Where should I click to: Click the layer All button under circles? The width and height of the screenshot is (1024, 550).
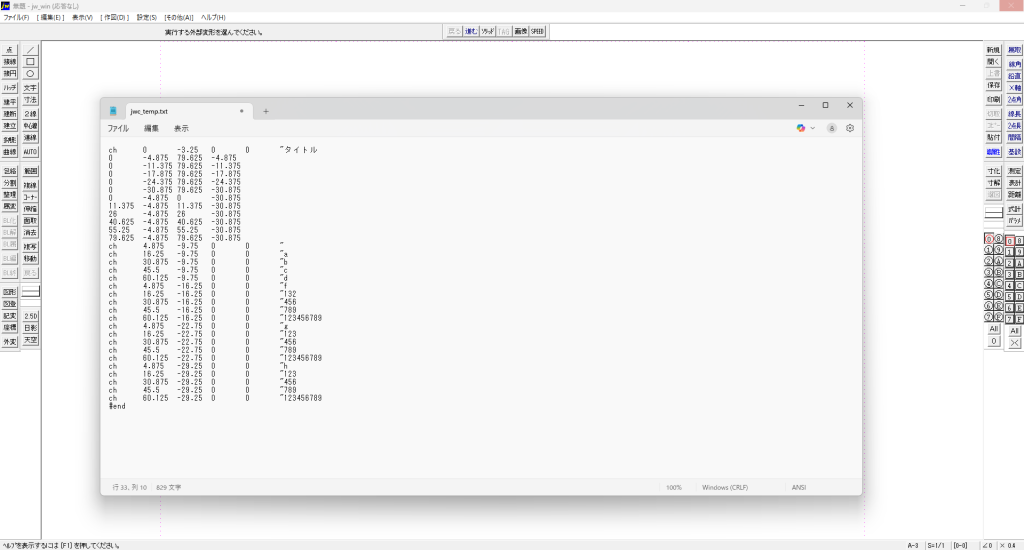[993, 329]
